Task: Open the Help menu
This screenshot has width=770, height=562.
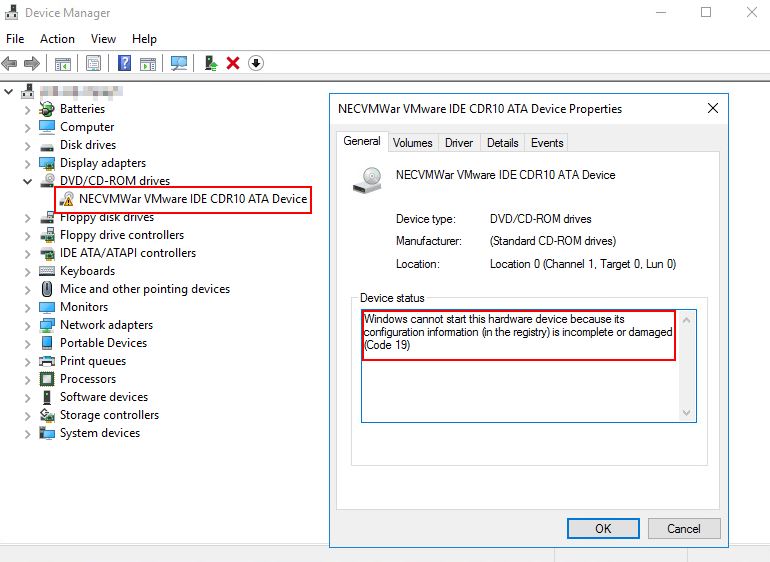Action: [144, 39]
